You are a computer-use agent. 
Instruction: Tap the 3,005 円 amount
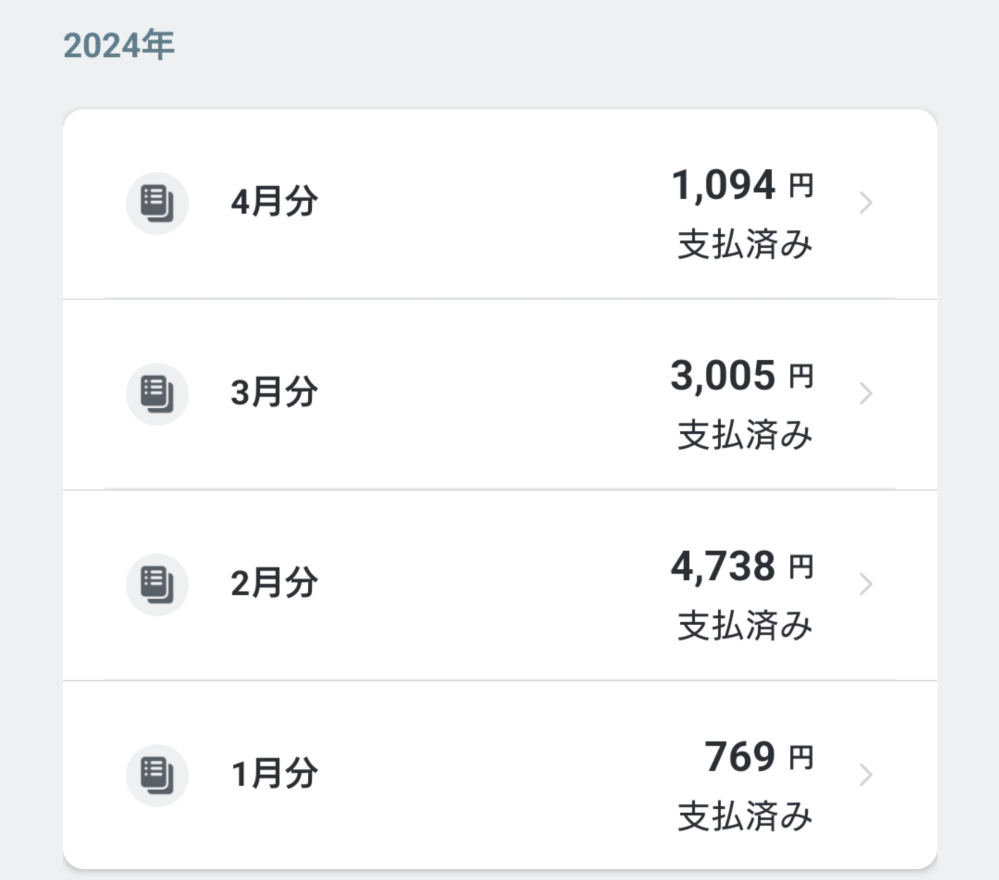tap(742, 376)
